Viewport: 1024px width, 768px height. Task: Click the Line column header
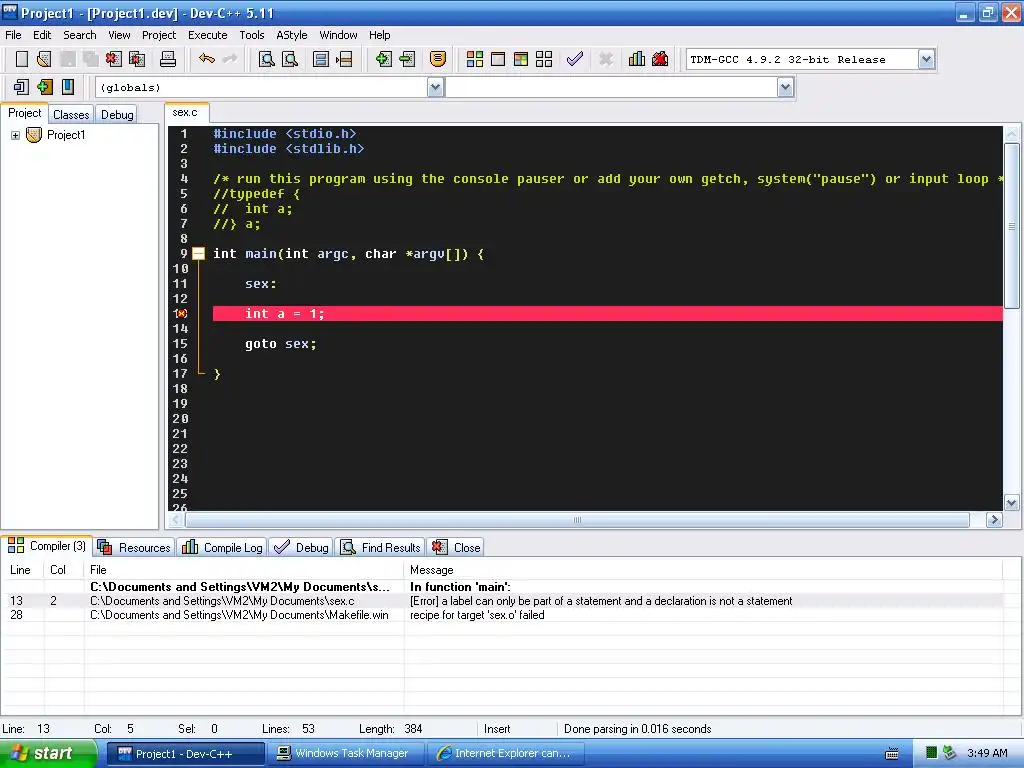23,570
